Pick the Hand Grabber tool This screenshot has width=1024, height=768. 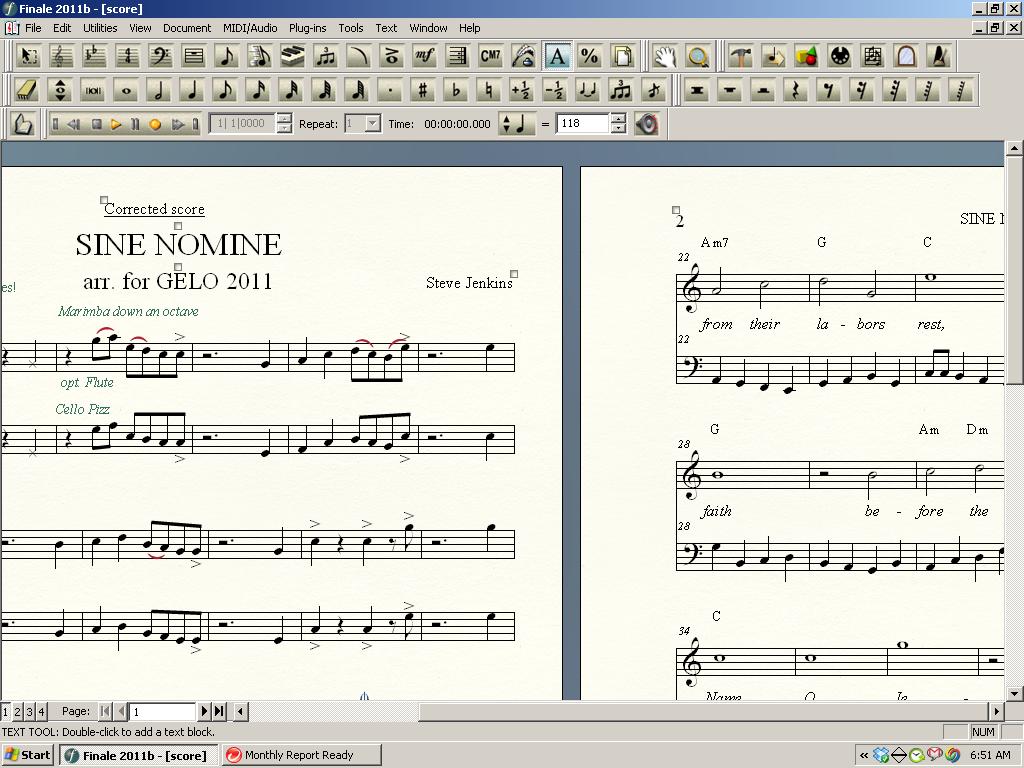[x=665, y=56]
